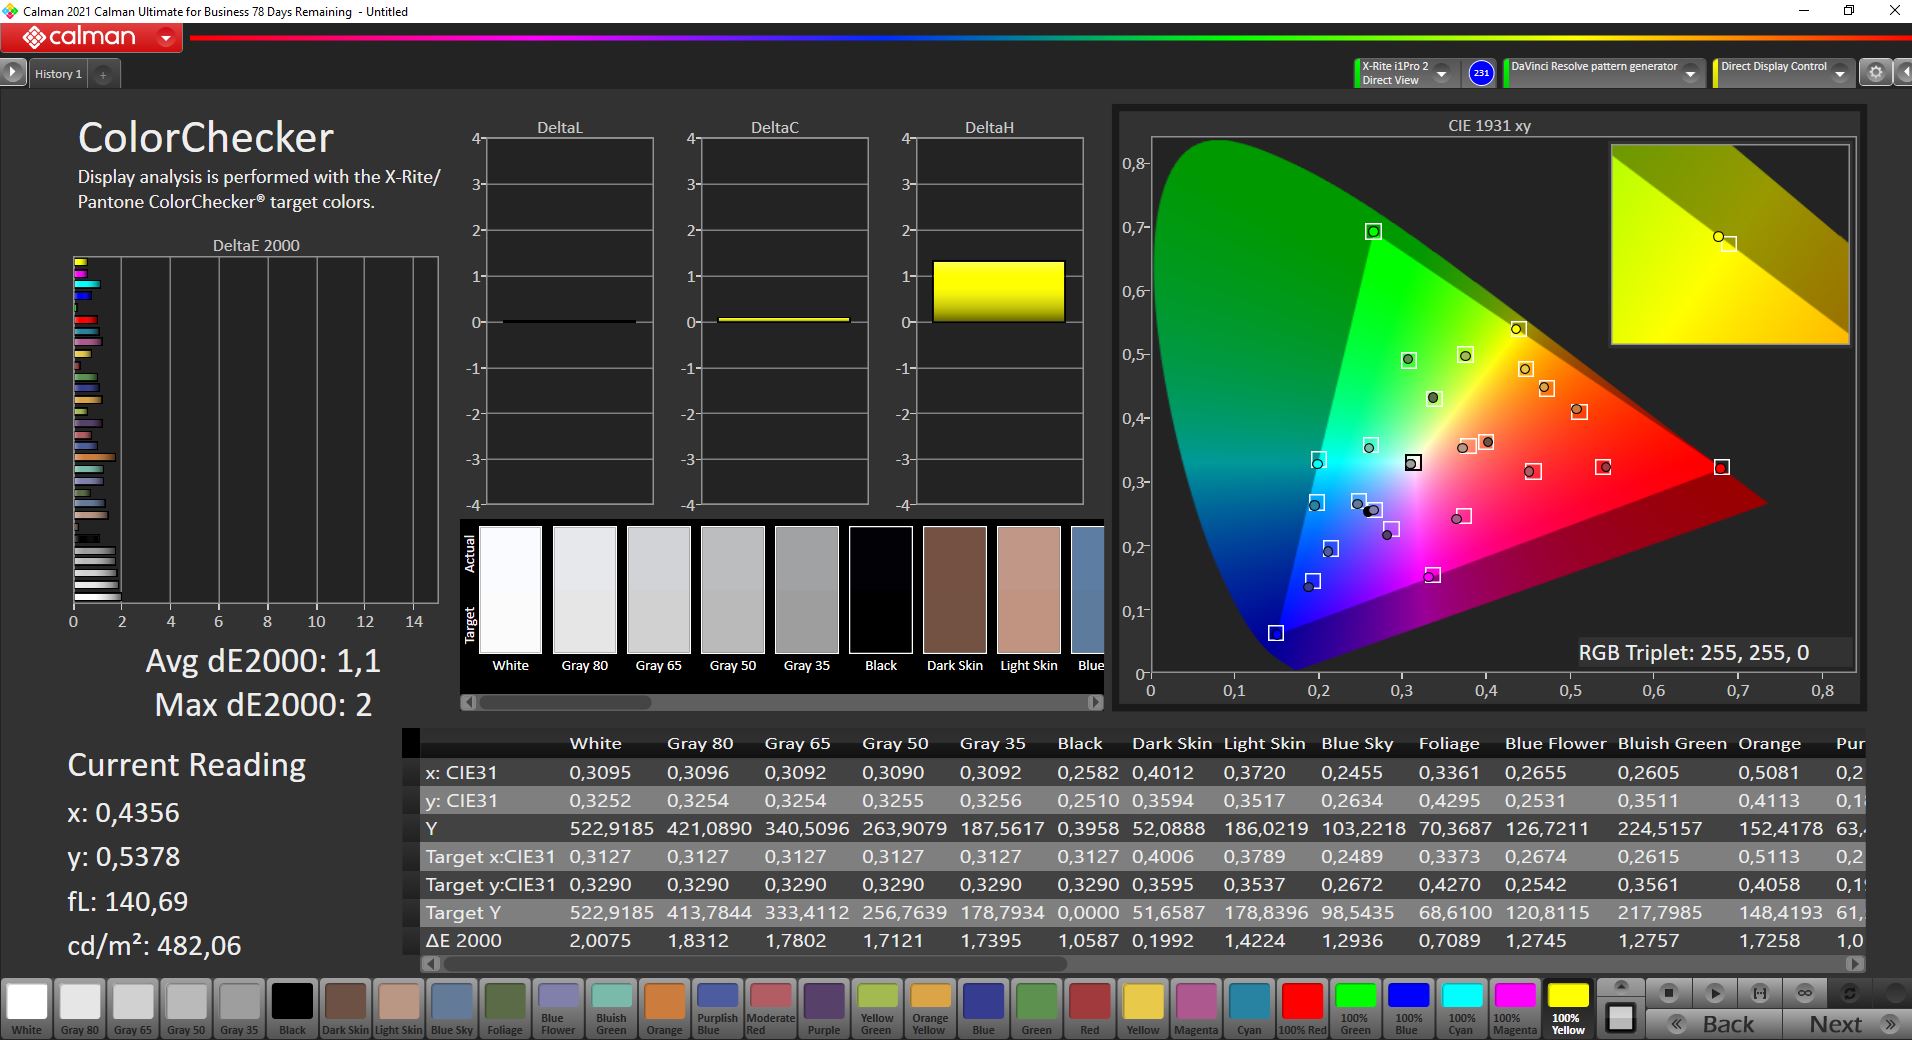Start reading with the play button

pyautogui.click(x=1714, y=993)
